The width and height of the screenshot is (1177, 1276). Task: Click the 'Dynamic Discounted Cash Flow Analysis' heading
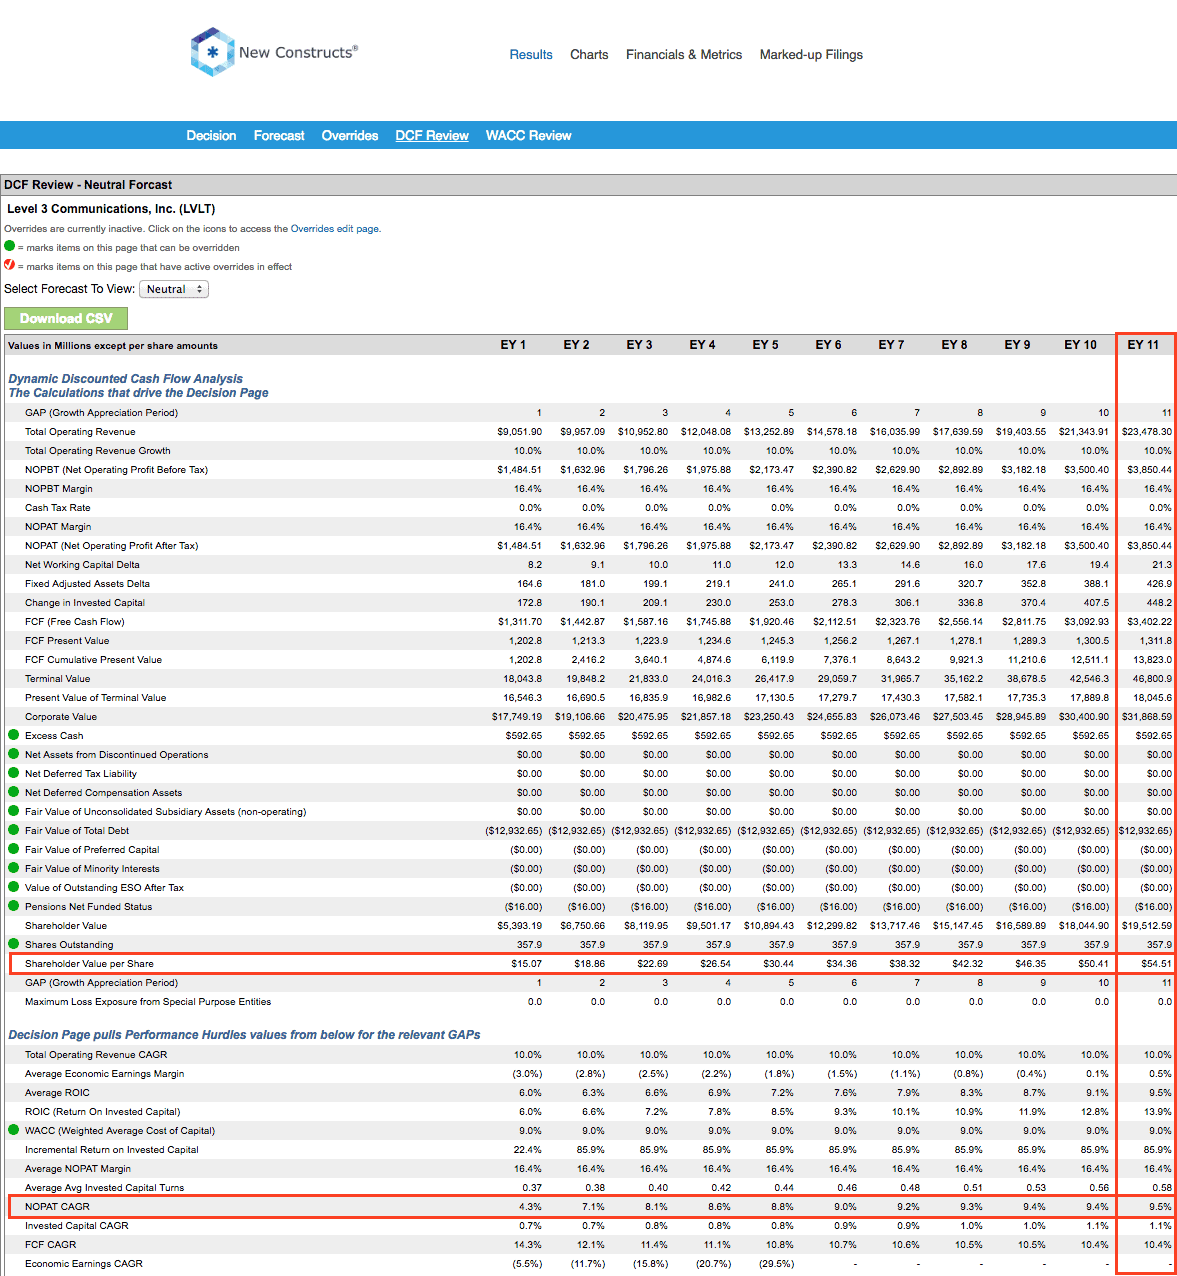click(125, 379)
